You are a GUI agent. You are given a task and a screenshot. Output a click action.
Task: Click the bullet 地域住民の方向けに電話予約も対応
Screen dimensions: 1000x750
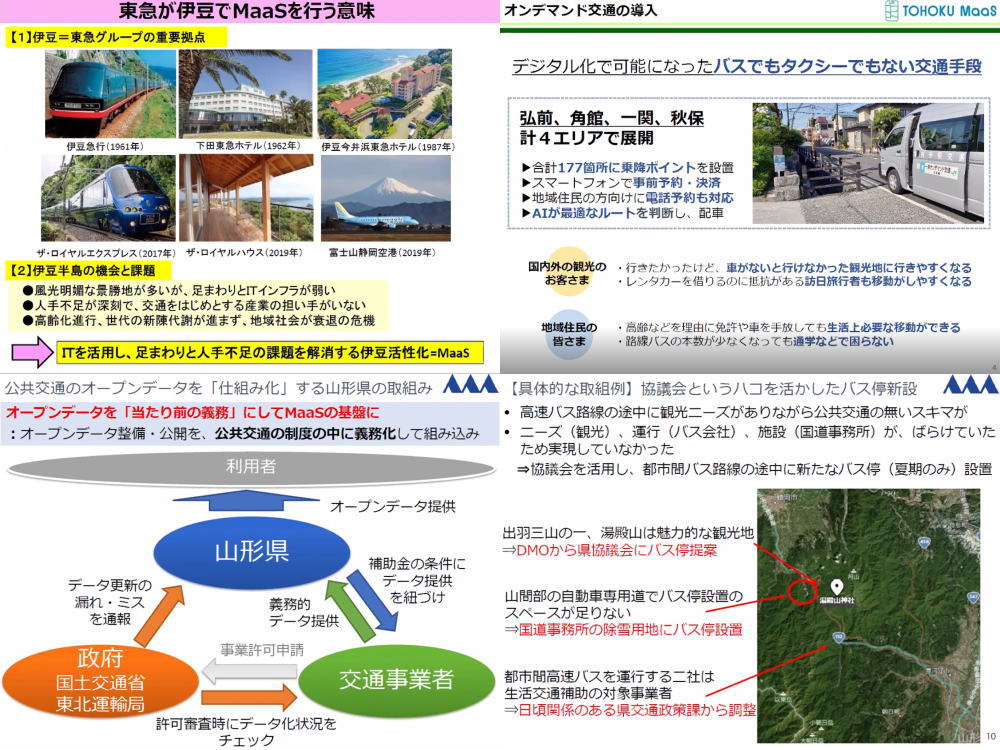[628, 198]
